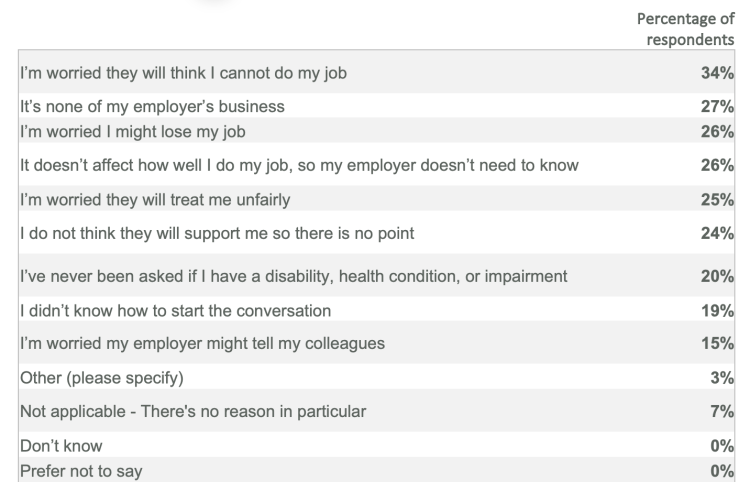The width and height of the screenshot is (750, 504).
Task: Click 'I'm worried my employer might tell my colleagues'
Action: point(202,344)
